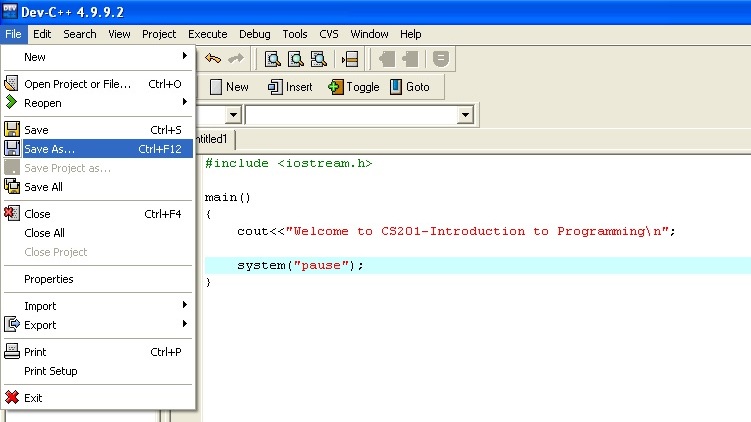The height and width of the screenshot is (422, 751).
Task: Open the Help menu
Action: coord(410,34)
